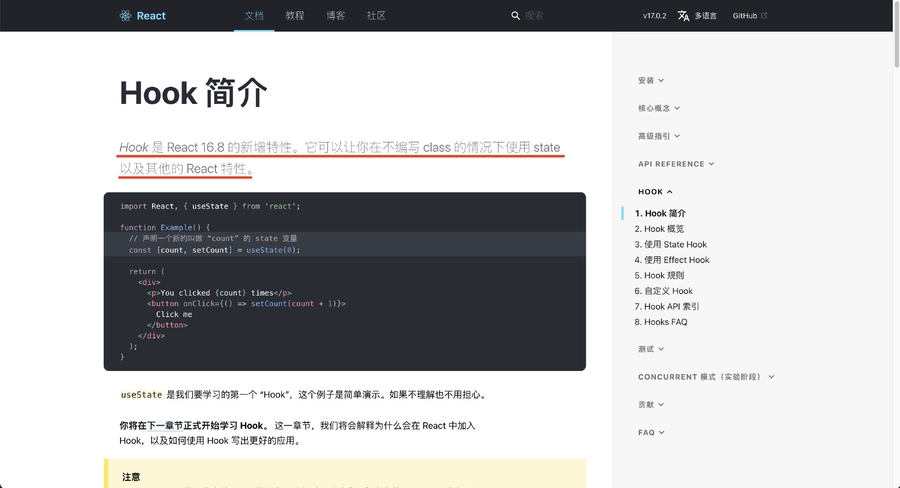Open the 教程 tab in navbar
Screen dimensions: 900x488
point(294,16)
